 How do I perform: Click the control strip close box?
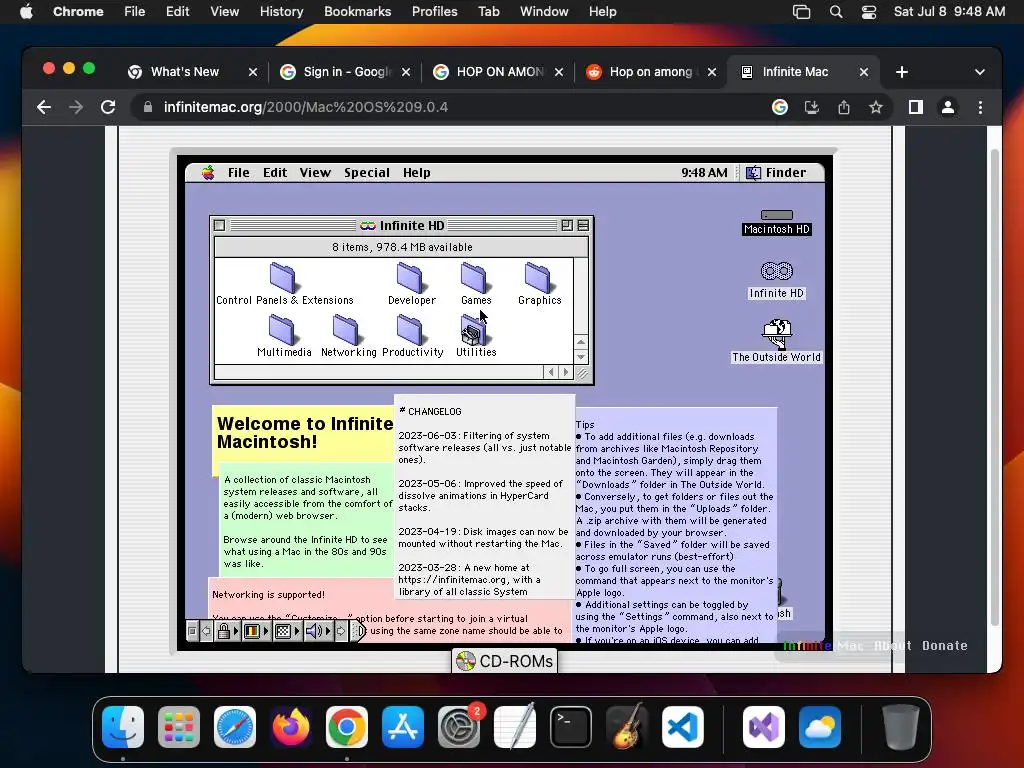click(192, 631)
